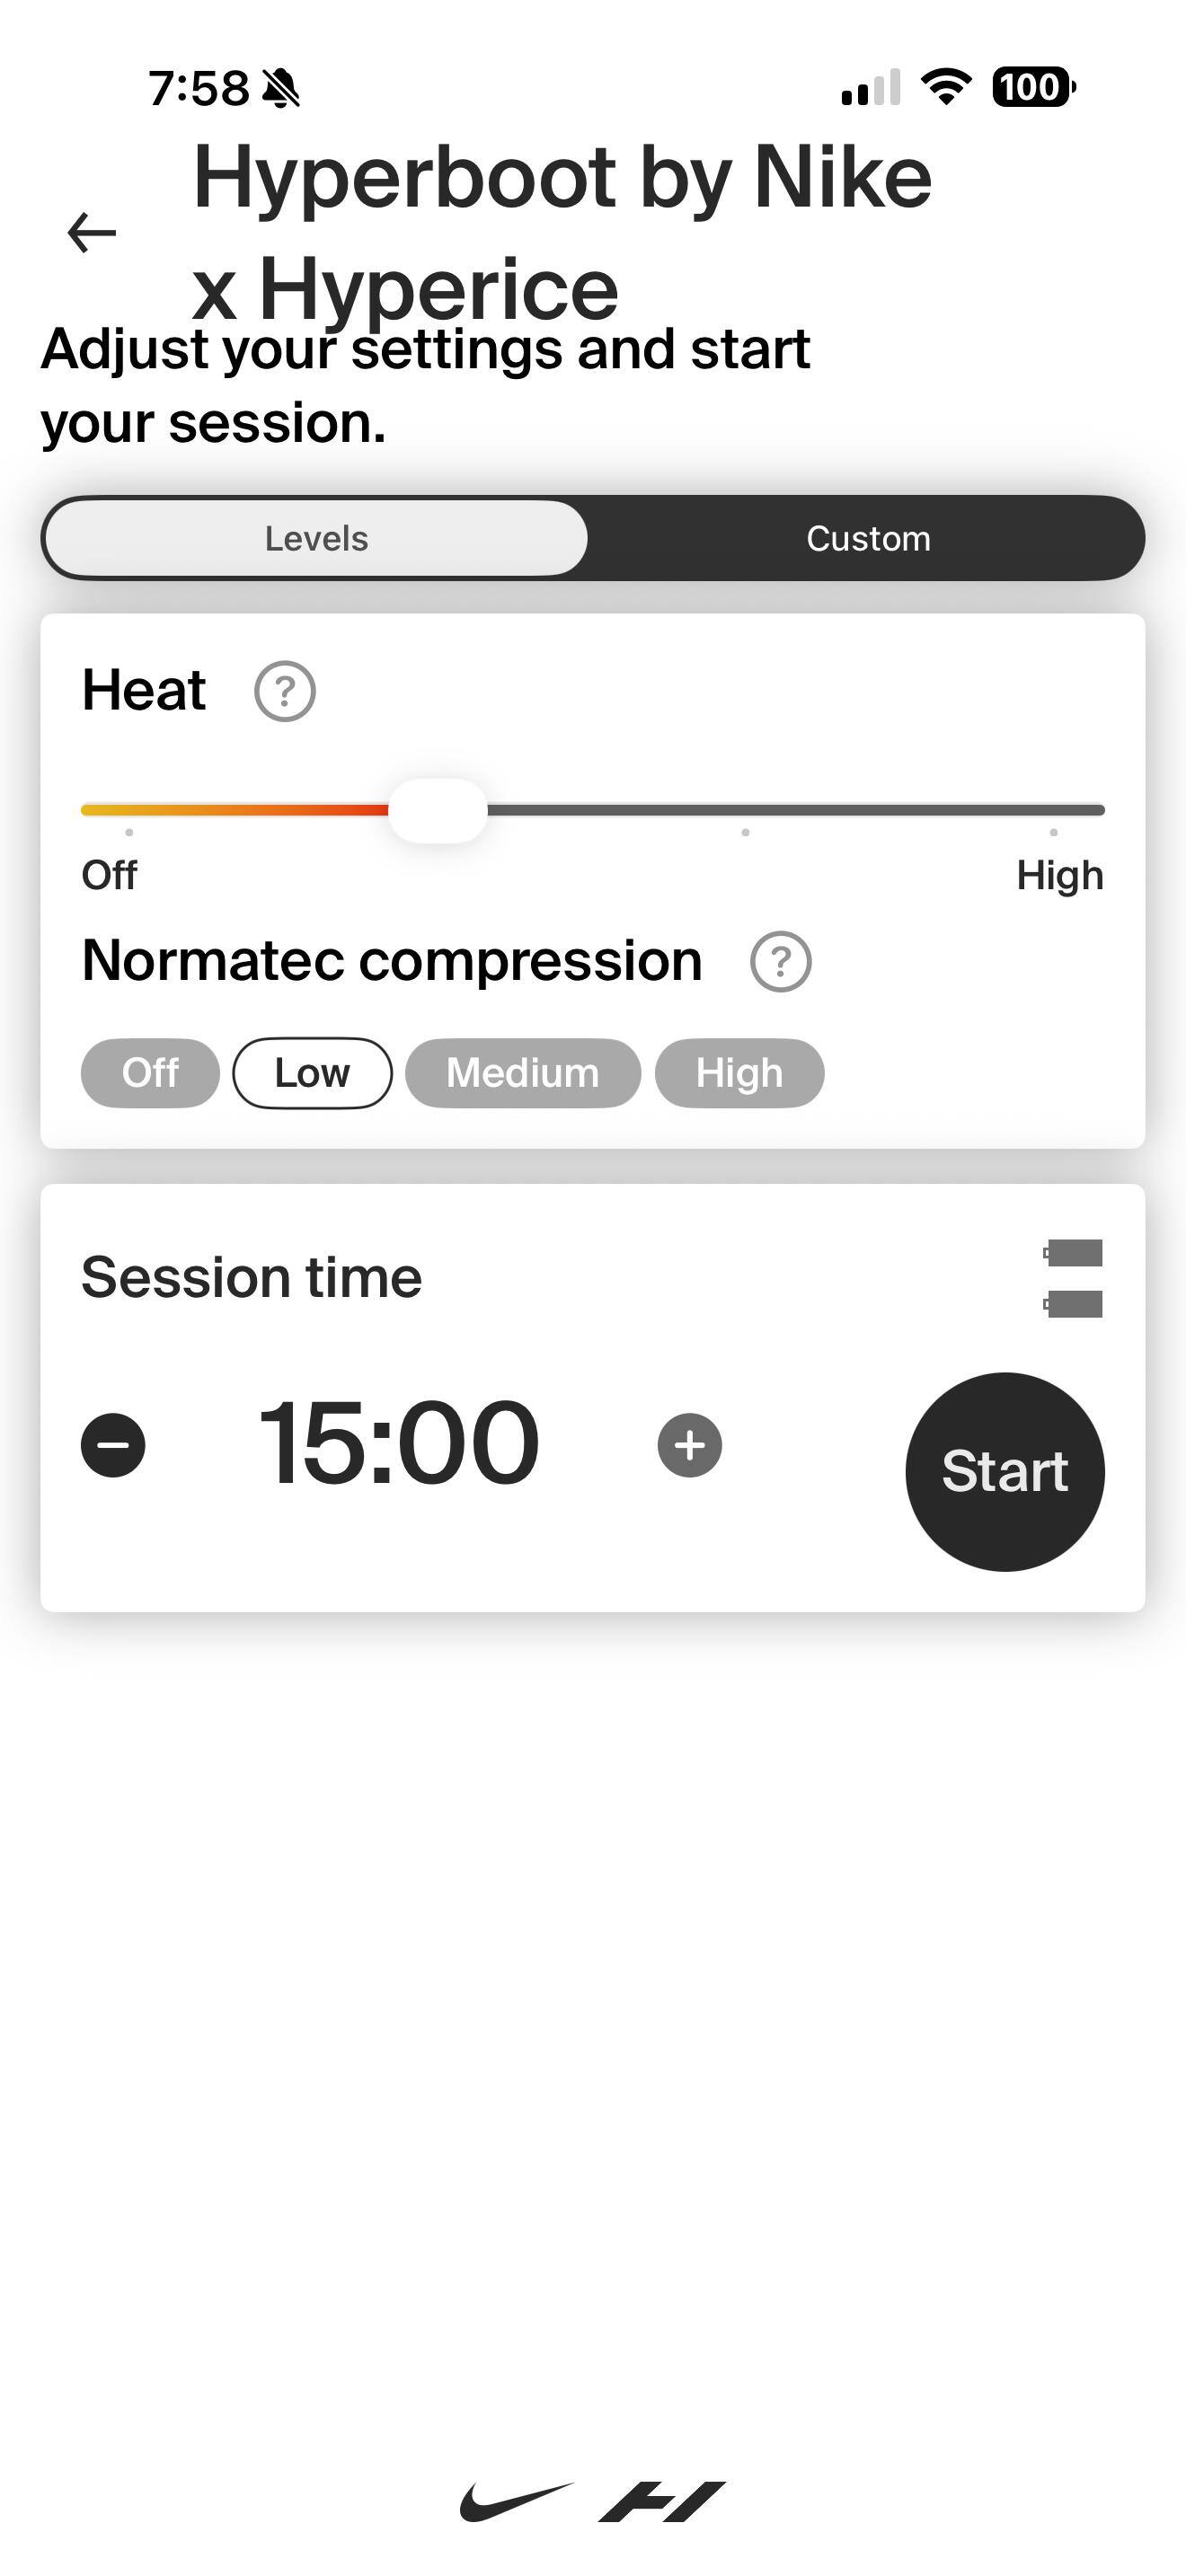Tap the silent mode bell icon

(x=281, y=88)
